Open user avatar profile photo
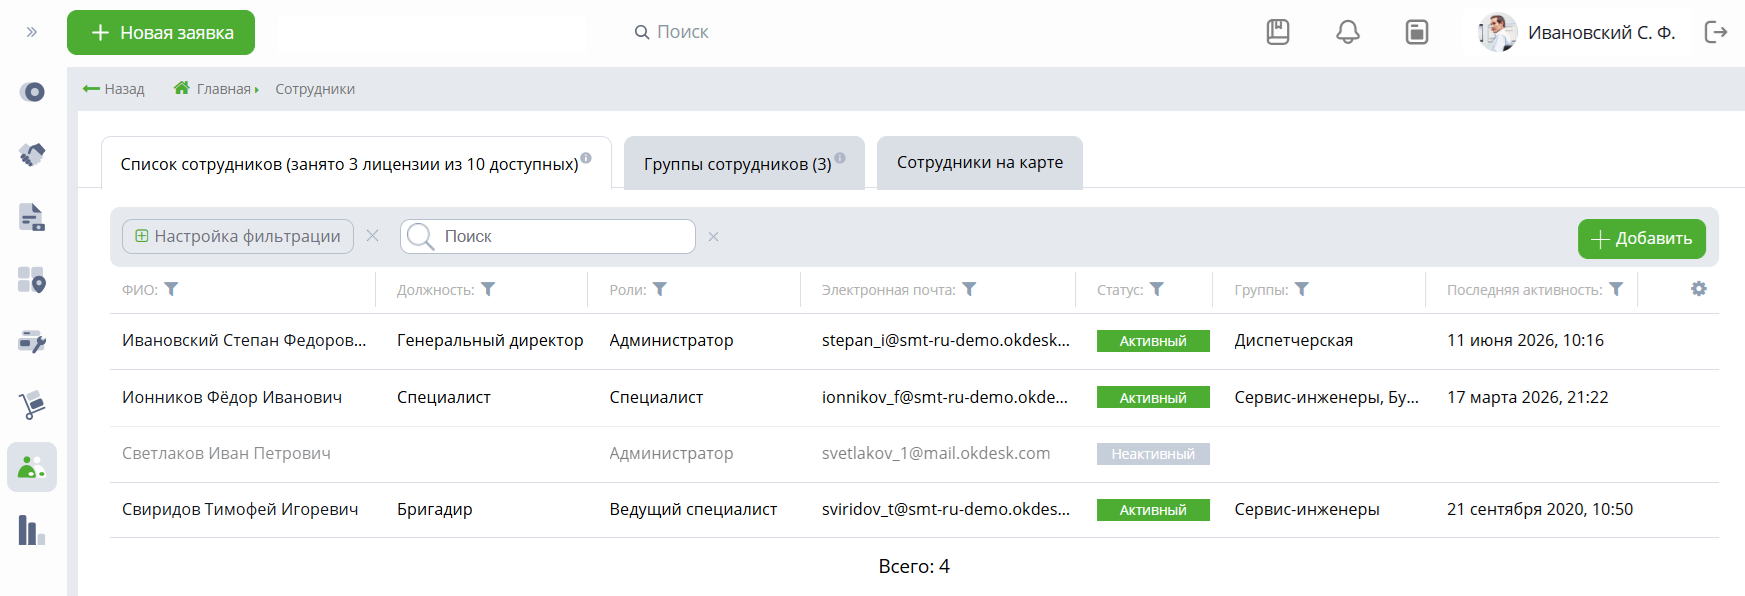Screen dimensions: 1745x596 (1497, 32)
